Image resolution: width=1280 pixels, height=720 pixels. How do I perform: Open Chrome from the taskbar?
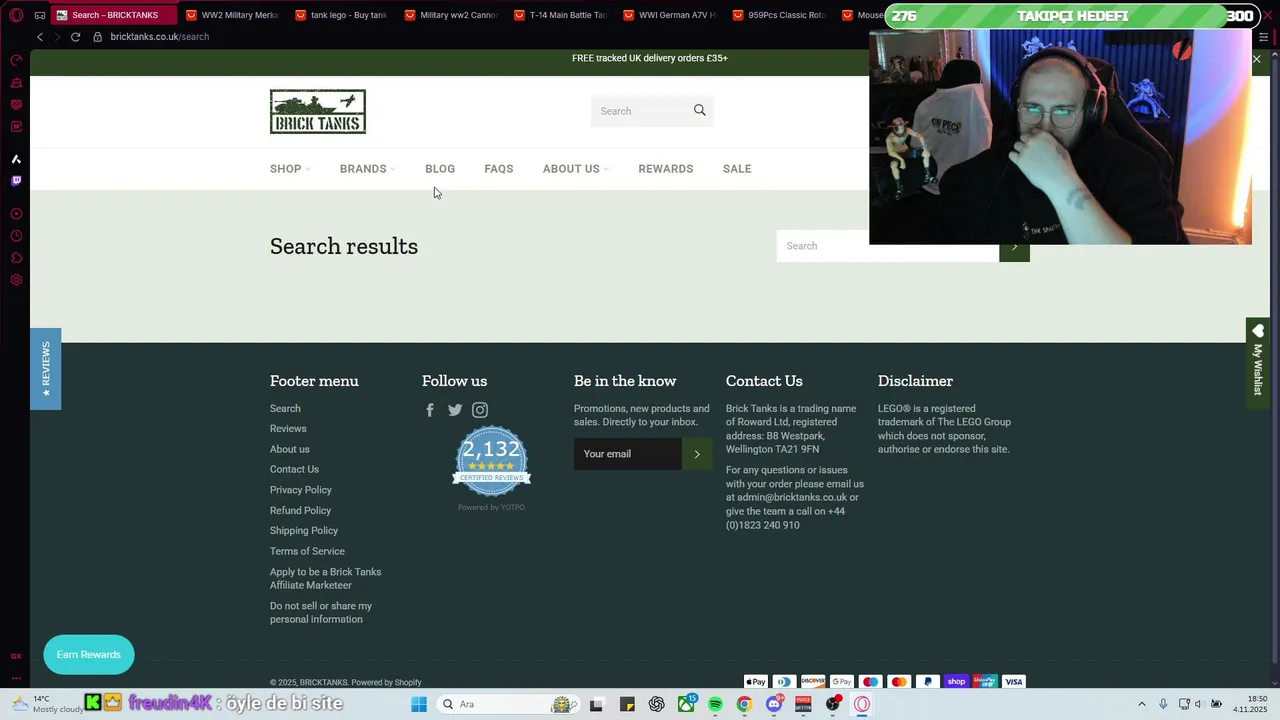click(744, 704)
